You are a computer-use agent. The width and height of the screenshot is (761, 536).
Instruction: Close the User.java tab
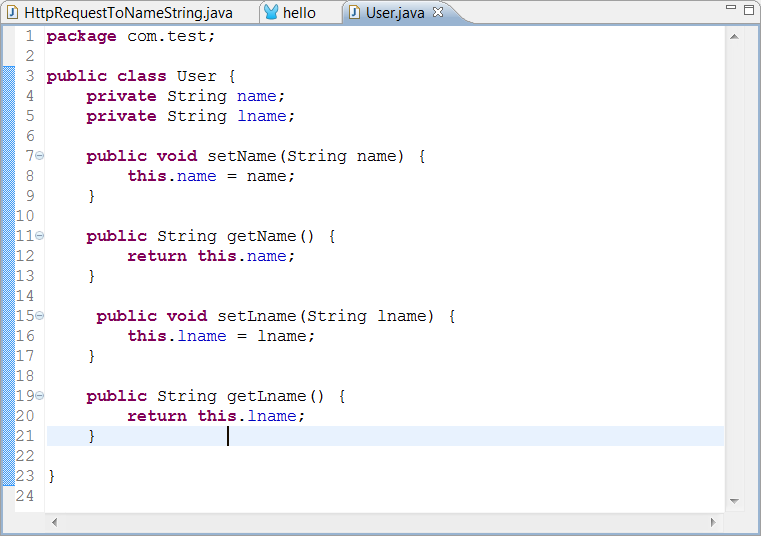(438, 12)
